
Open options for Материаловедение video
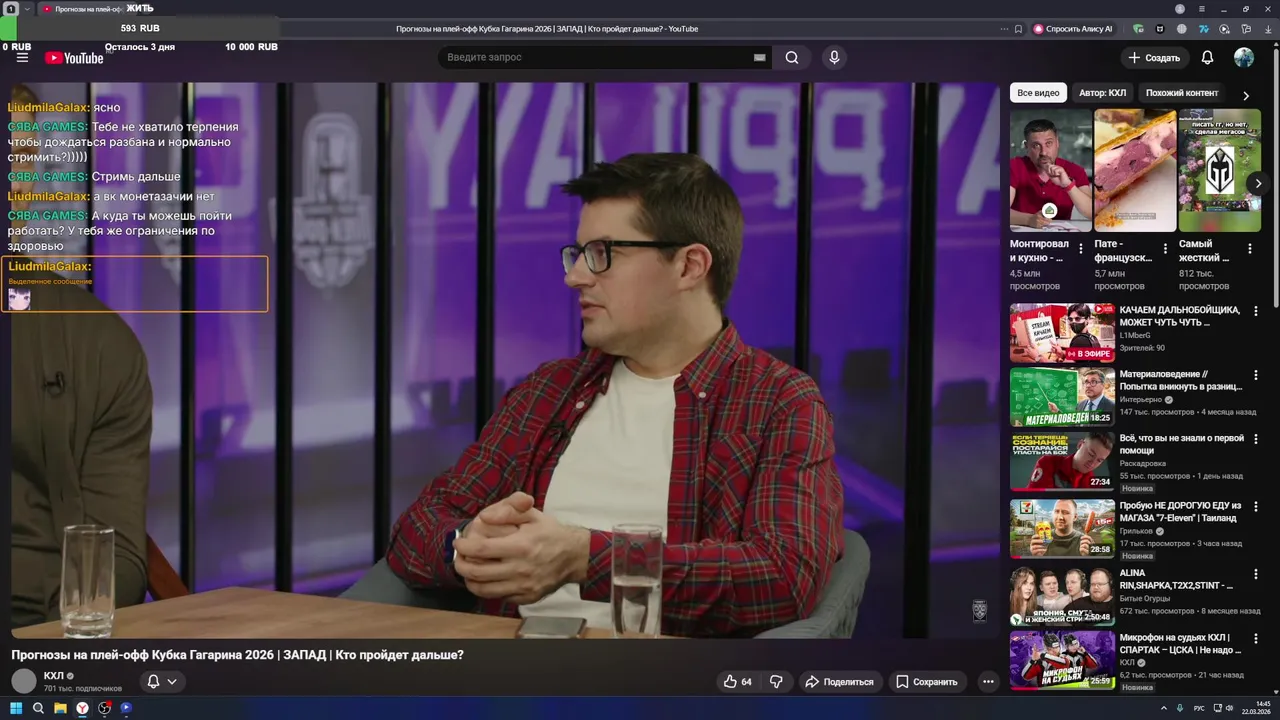point(1256,375)
